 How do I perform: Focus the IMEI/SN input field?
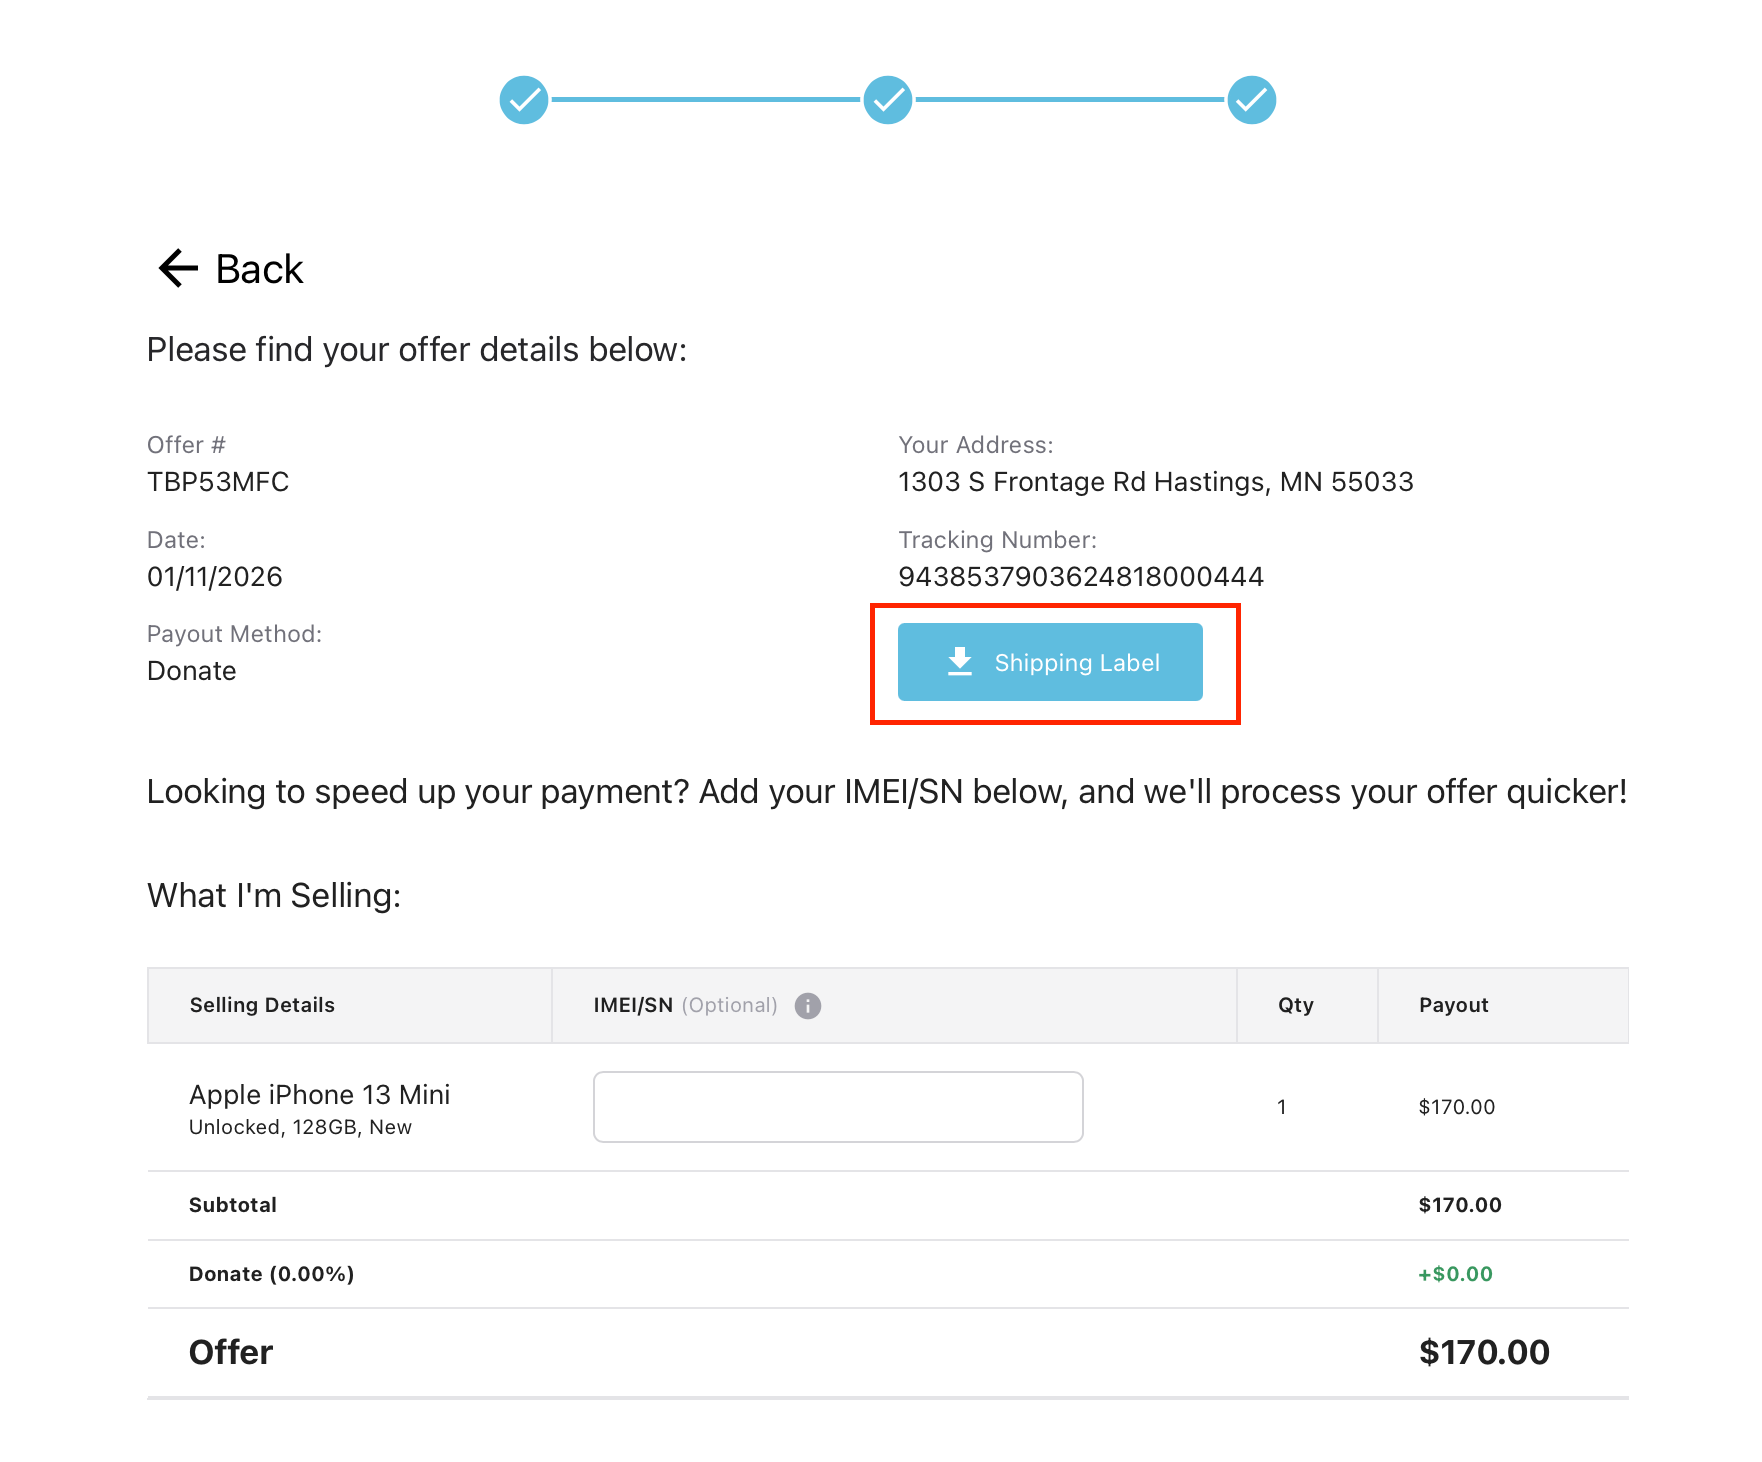pyautogui.click(x=838, y=1107)
